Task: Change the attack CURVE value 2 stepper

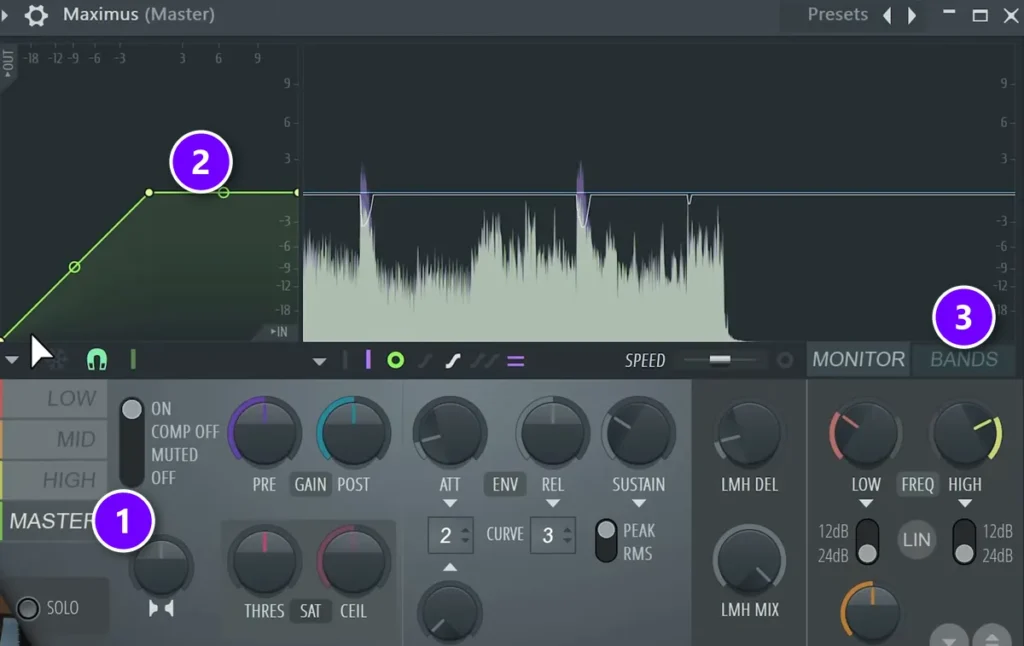Action: click(x=451, y=536)
